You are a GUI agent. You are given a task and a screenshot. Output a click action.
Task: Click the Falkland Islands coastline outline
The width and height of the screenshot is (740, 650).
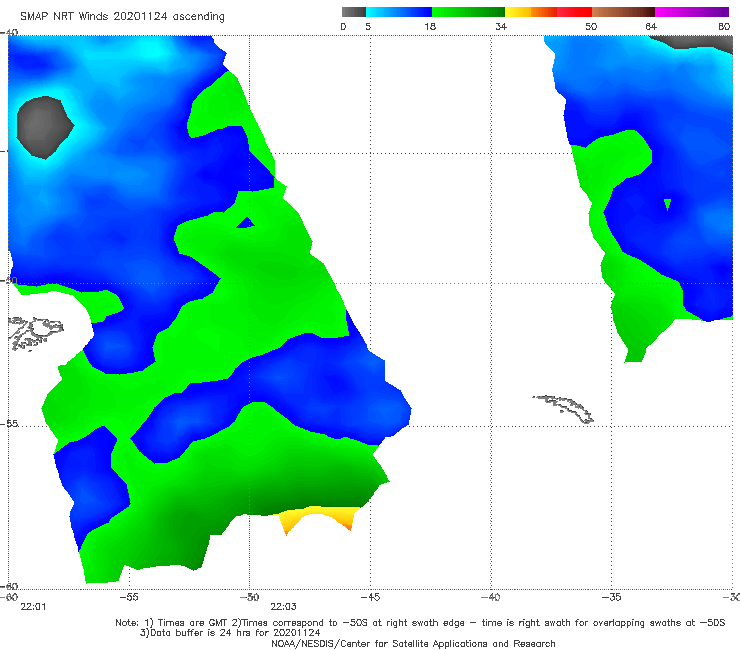pyautogui.click(x=35, y=333)
